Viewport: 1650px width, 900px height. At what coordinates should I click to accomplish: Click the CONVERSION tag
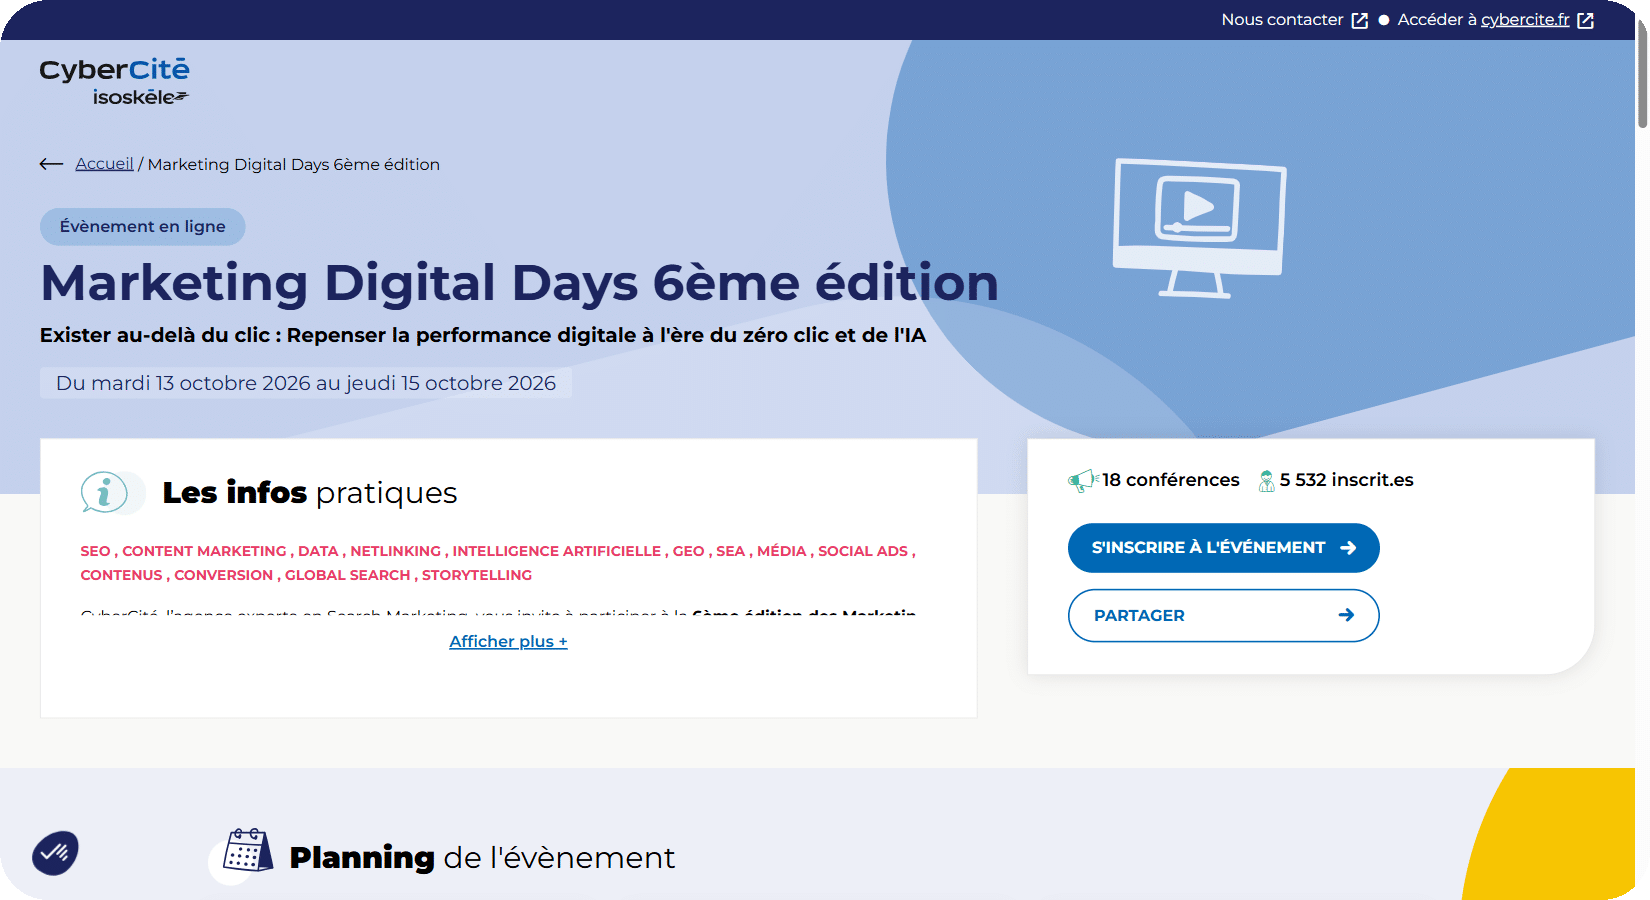(223, 575)
